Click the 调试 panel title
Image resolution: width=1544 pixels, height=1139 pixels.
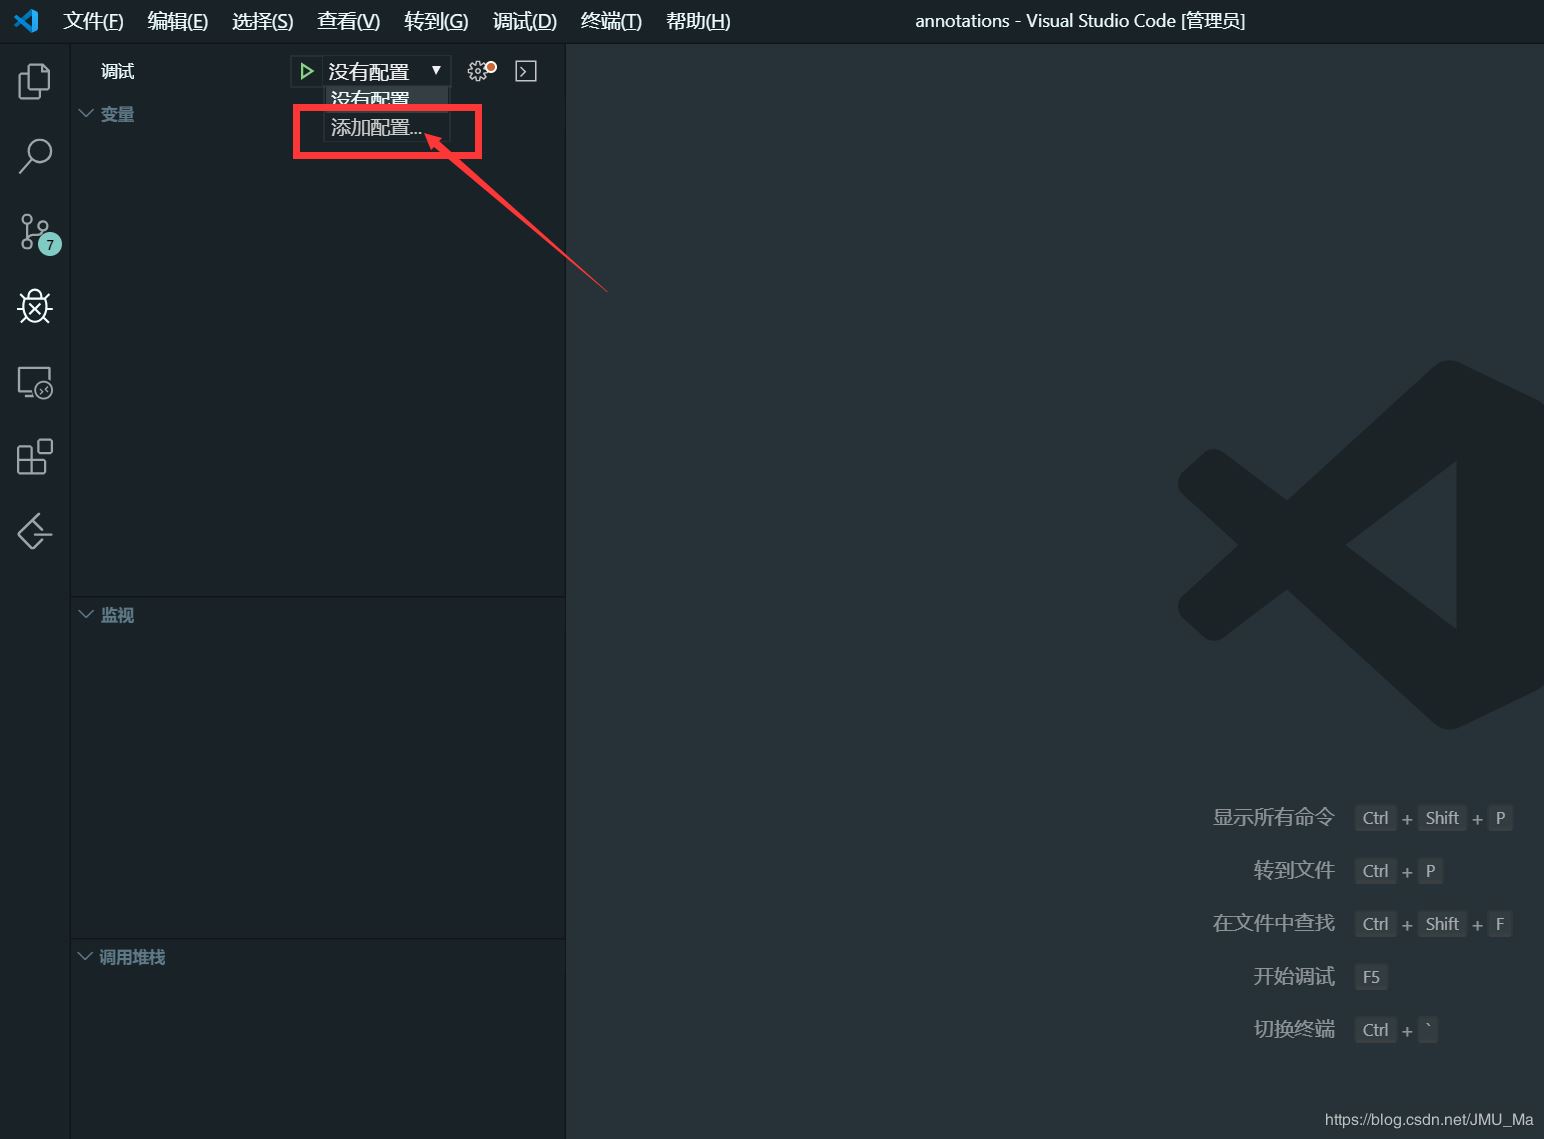point(117,71)
